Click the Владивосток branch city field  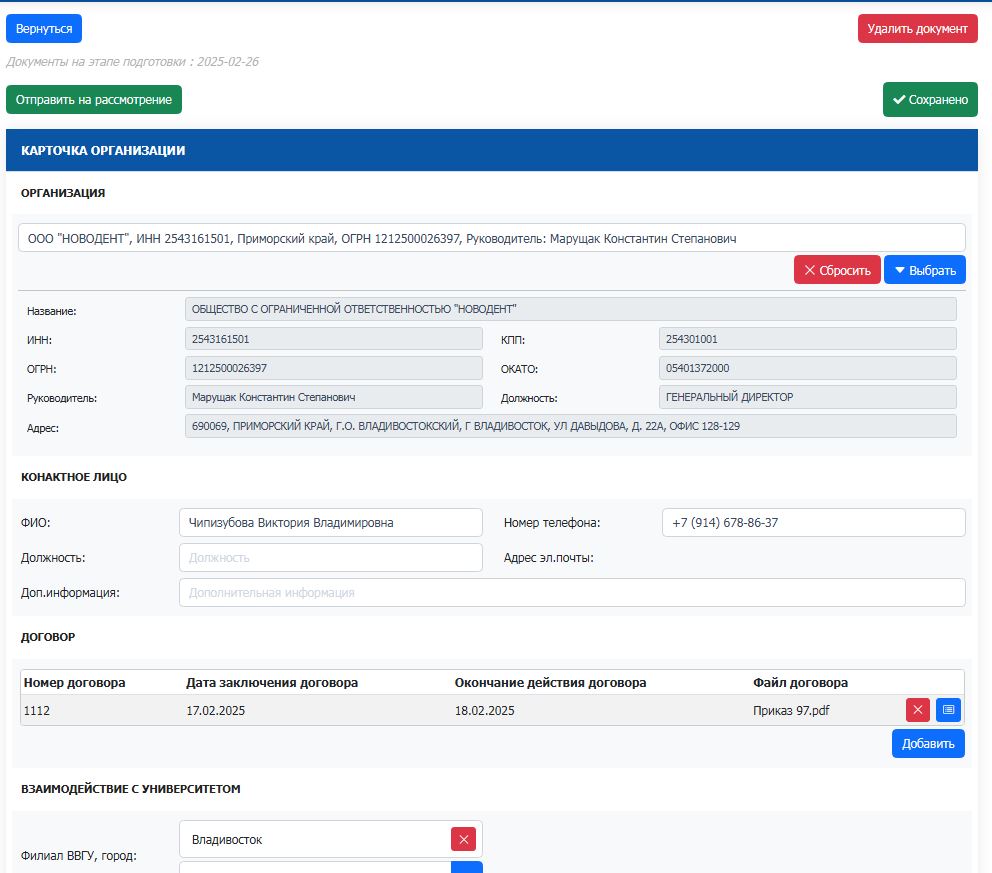pos(315,840)
